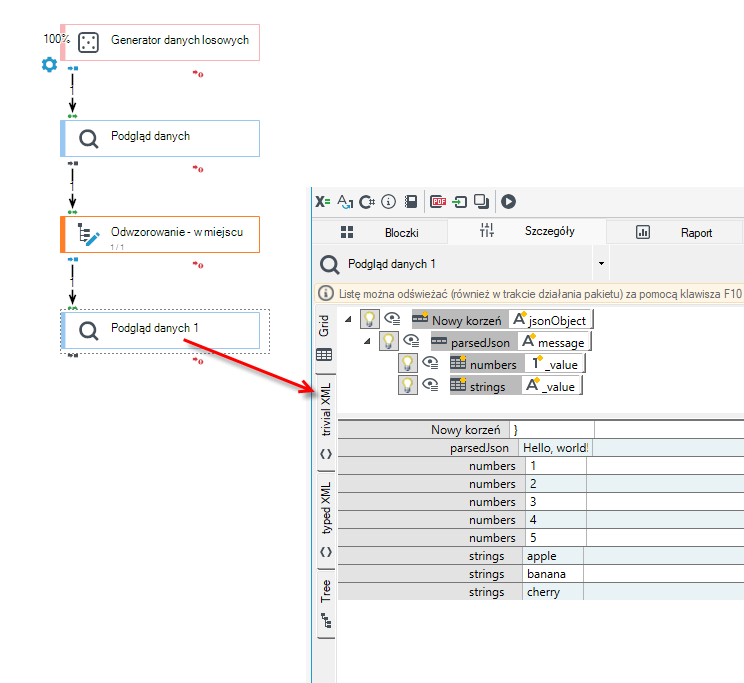The height and width of the screenshot is (683, 744).
Task: Click the dice icon of Generator danych losowych
Action: (x=88, y=43)
